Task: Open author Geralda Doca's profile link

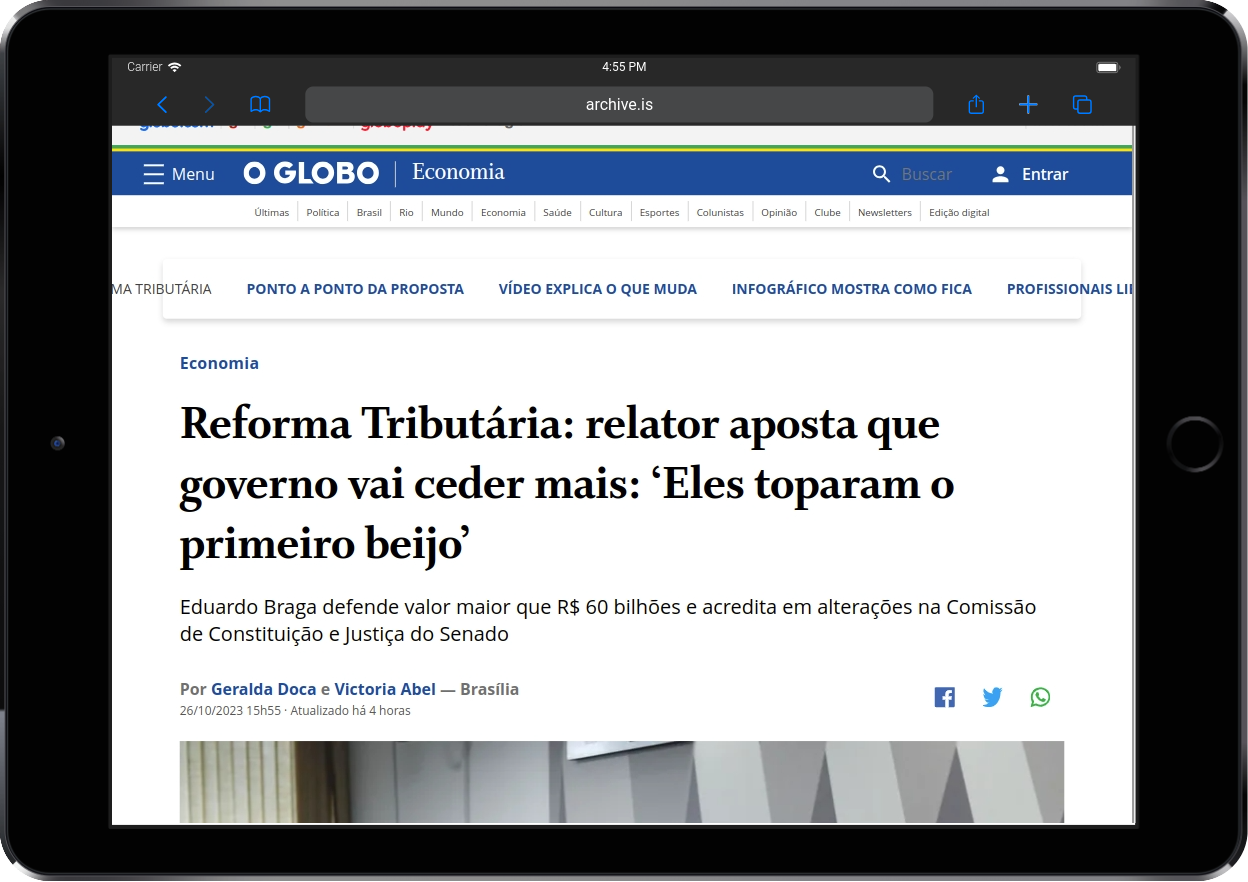Action: click(263, 689)
